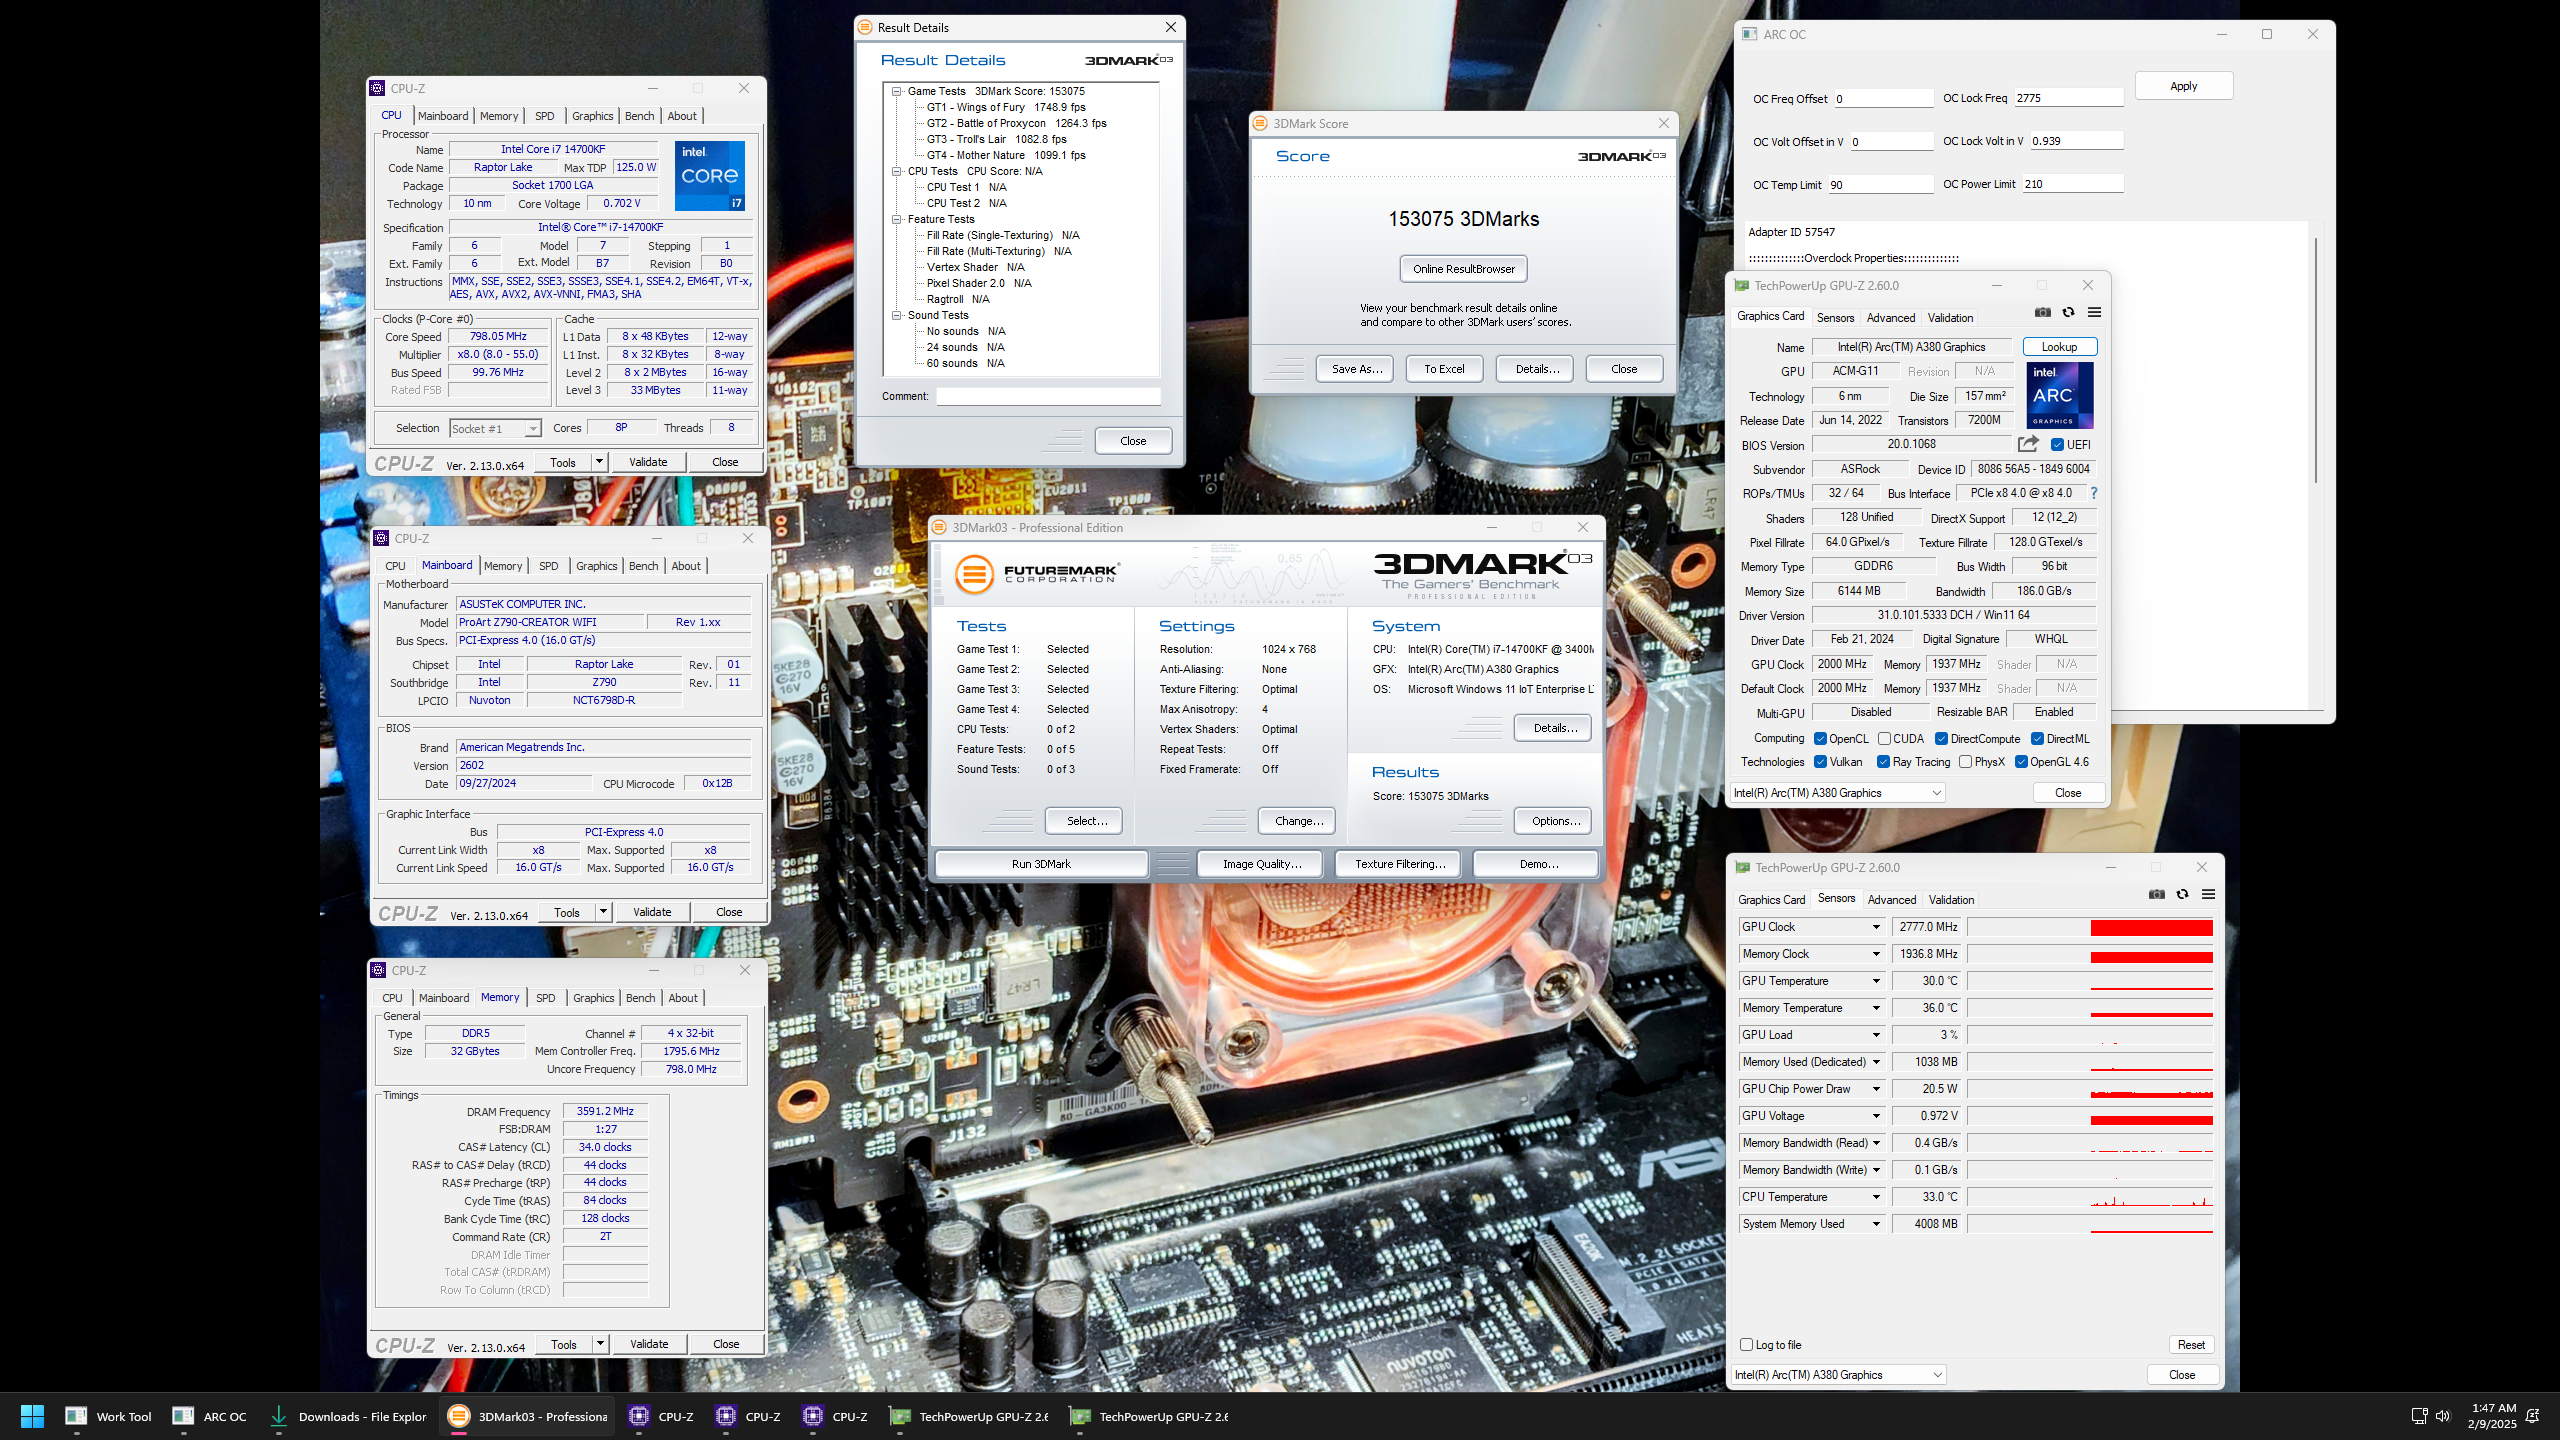Switch to SPD tab in CPU-Z Mainboard window

(548, 566)
